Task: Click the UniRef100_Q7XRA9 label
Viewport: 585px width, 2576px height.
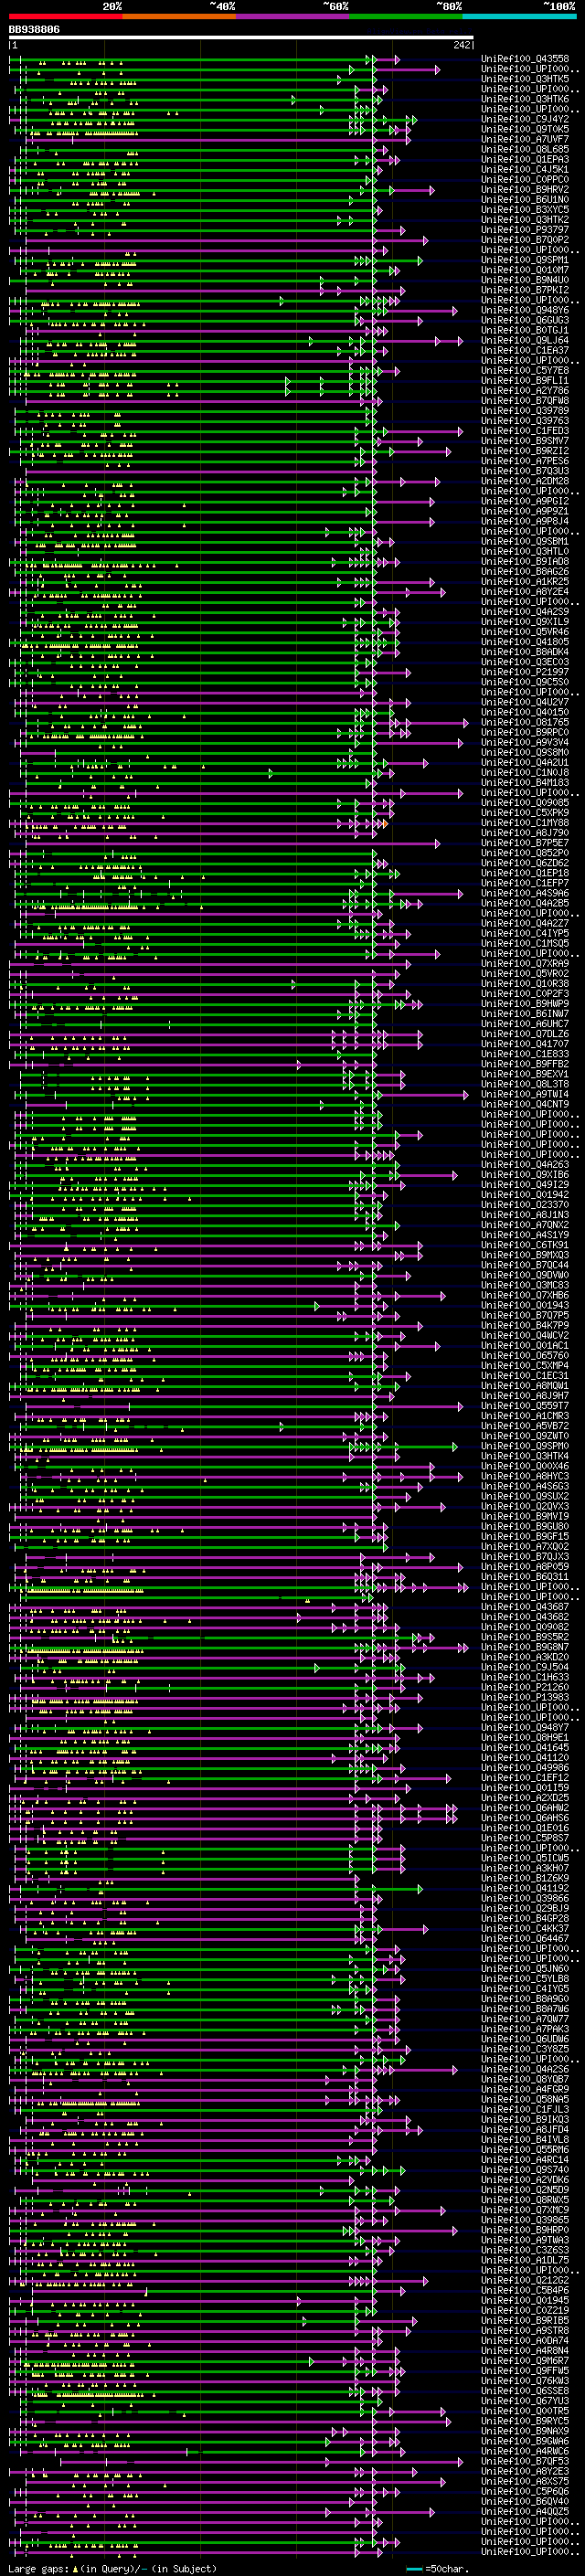Action: (524, 963)
